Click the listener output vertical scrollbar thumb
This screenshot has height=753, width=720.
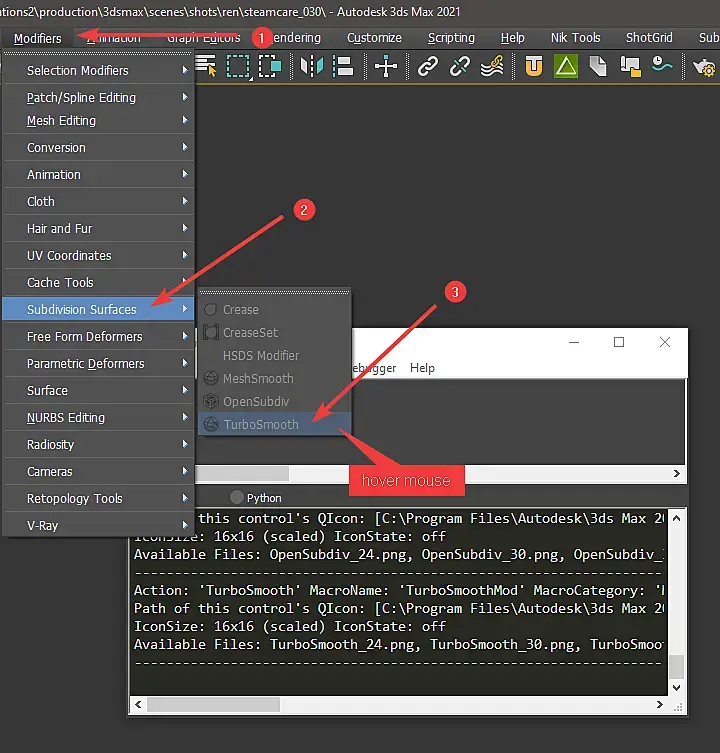click(x=677, y=666)
